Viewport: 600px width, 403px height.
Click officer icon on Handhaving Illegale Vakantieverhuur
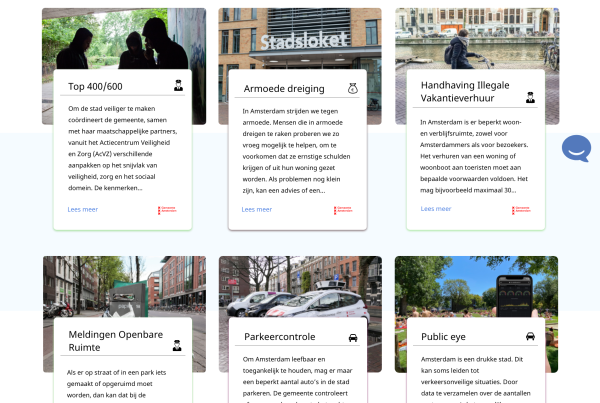530,98
